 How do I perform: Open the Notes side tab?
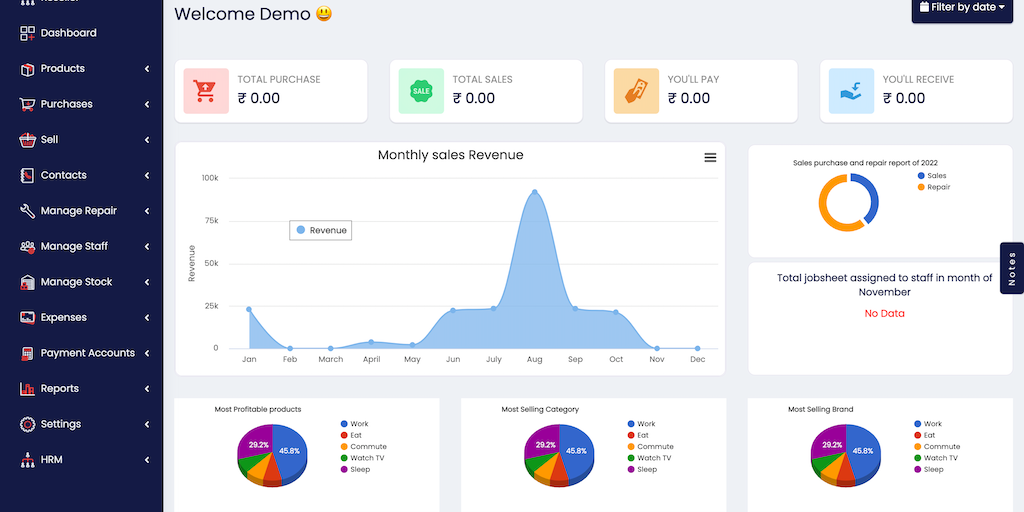[x=1011, y=268]
